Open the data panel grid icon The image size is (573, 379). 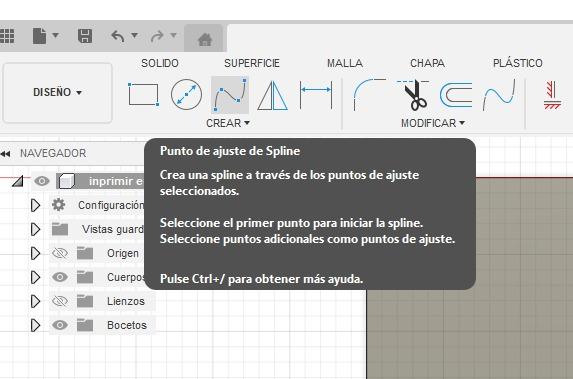(x=7, y=36)
